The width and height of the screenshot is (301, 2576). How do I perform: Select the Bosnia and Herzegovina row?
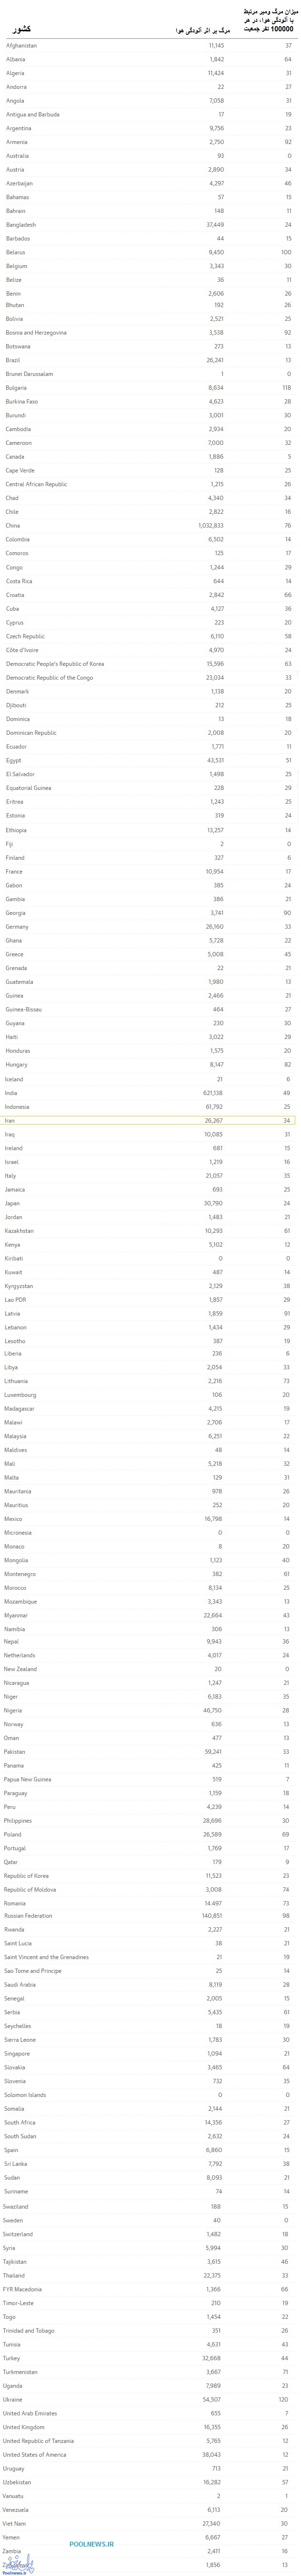pos(150,333)
